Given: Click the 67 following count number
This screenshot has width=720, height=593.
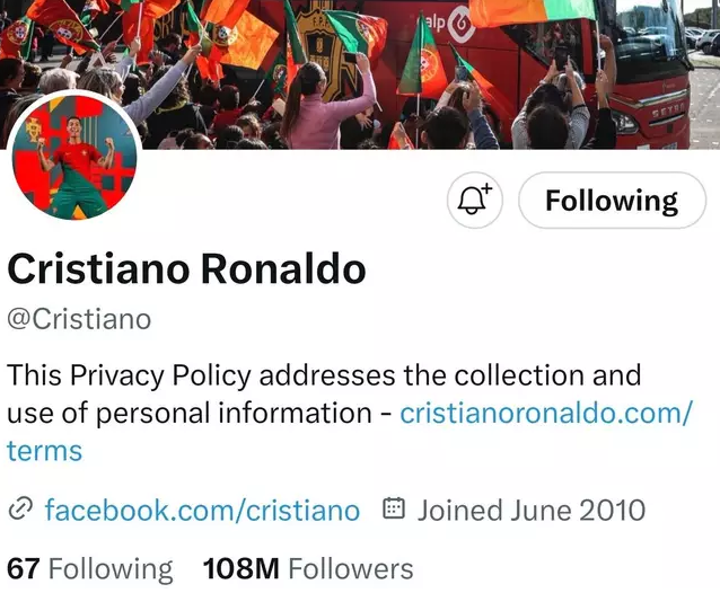Looking at the screenshot, I should 23,569.
